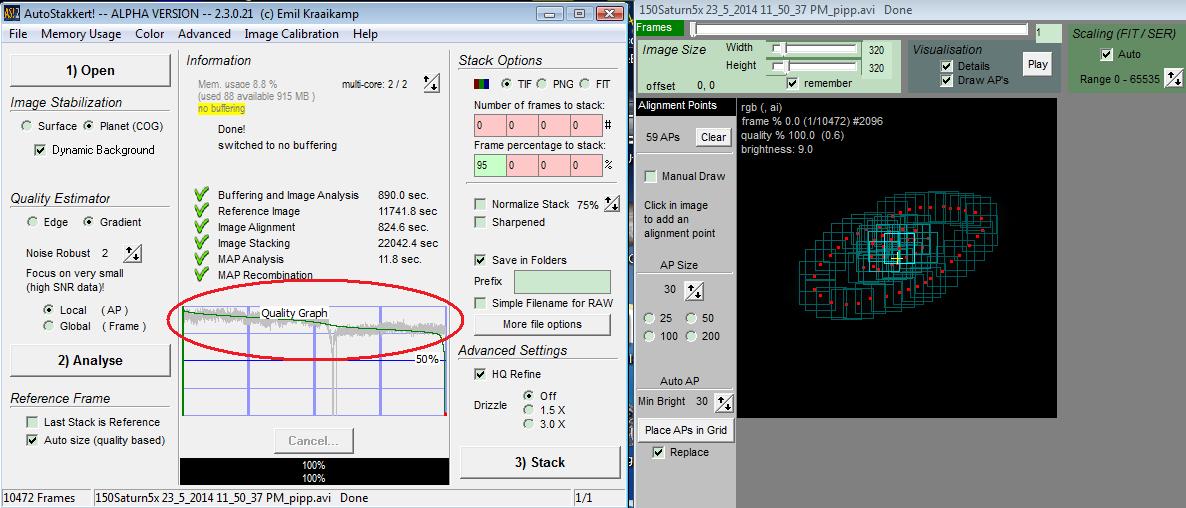Select Drizzle 1.5 X option
The image size is (1186, 508).
[529, 410]
